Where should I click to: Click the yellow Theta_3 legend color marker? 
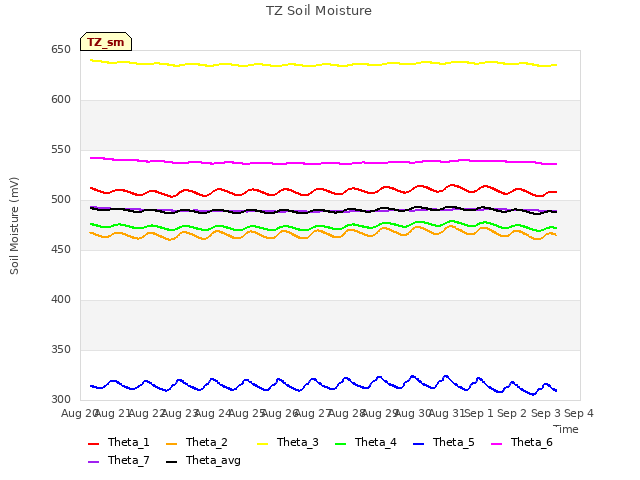pos(262,444)
